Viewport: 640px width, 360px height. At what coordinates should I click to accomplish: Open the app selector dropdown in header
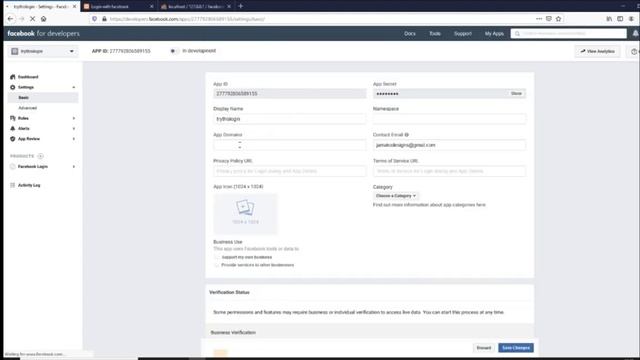[43, 51]
